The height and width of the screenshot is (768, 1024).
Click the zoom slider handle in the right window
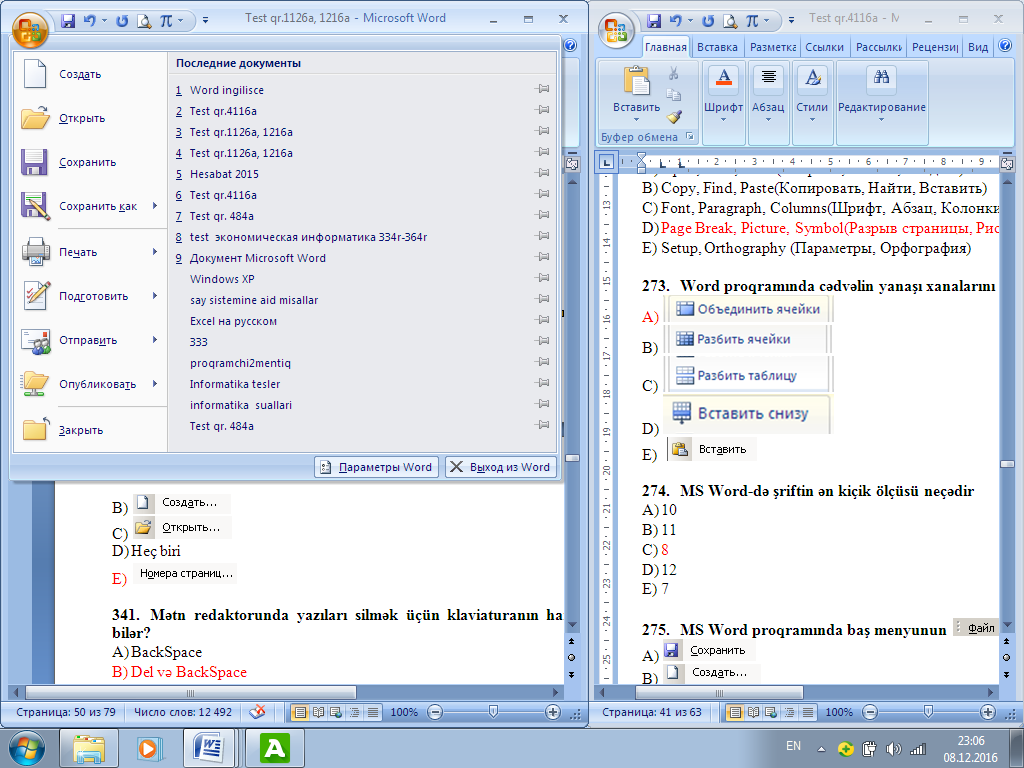(x=928, y=712)
